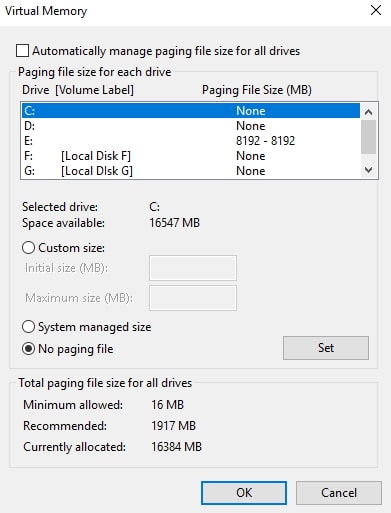Viewport: 391px width, 513px height.
Task: Click the Paging File Size (MB) column header
Action: click(257, 90)
